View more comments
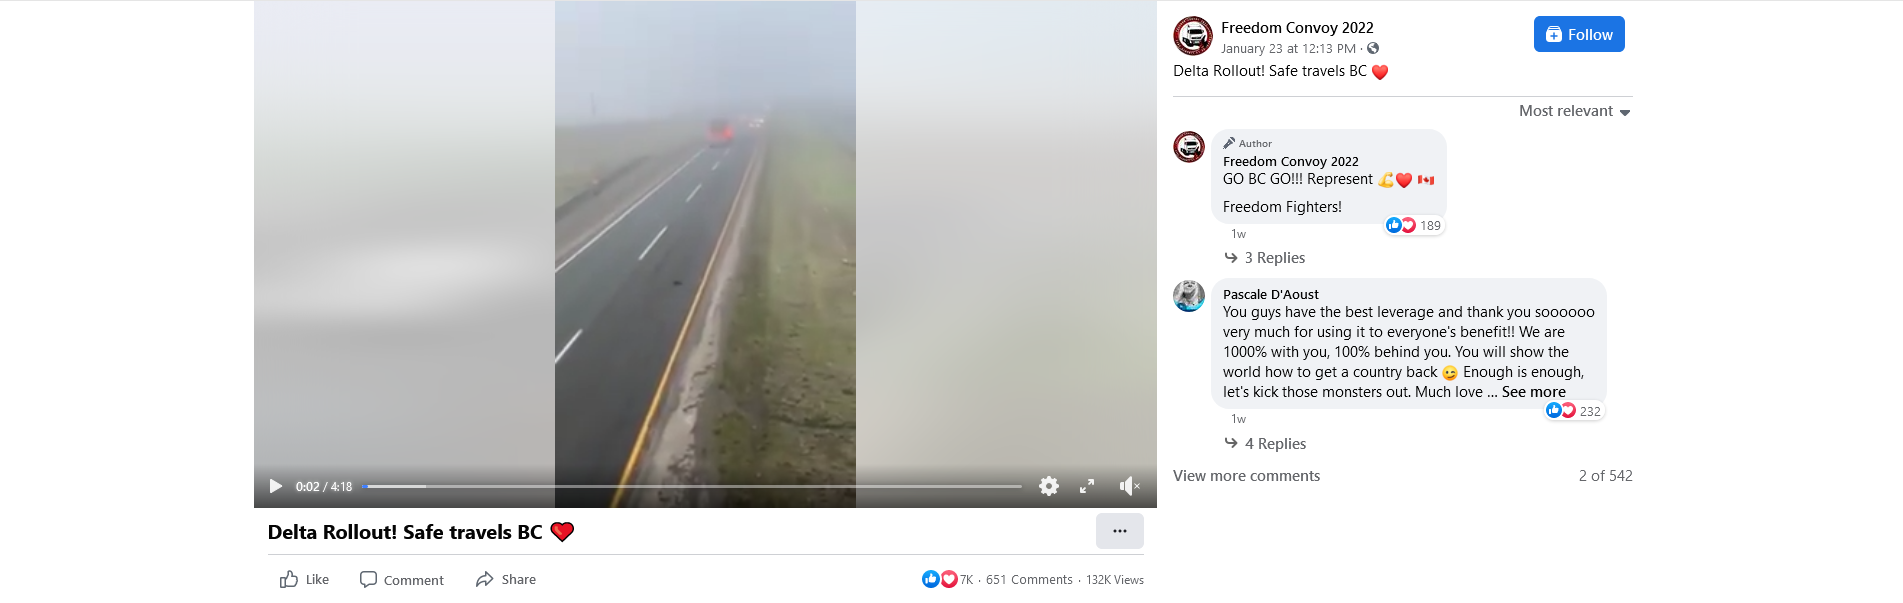1903x603 pixels. (1246, 476)
